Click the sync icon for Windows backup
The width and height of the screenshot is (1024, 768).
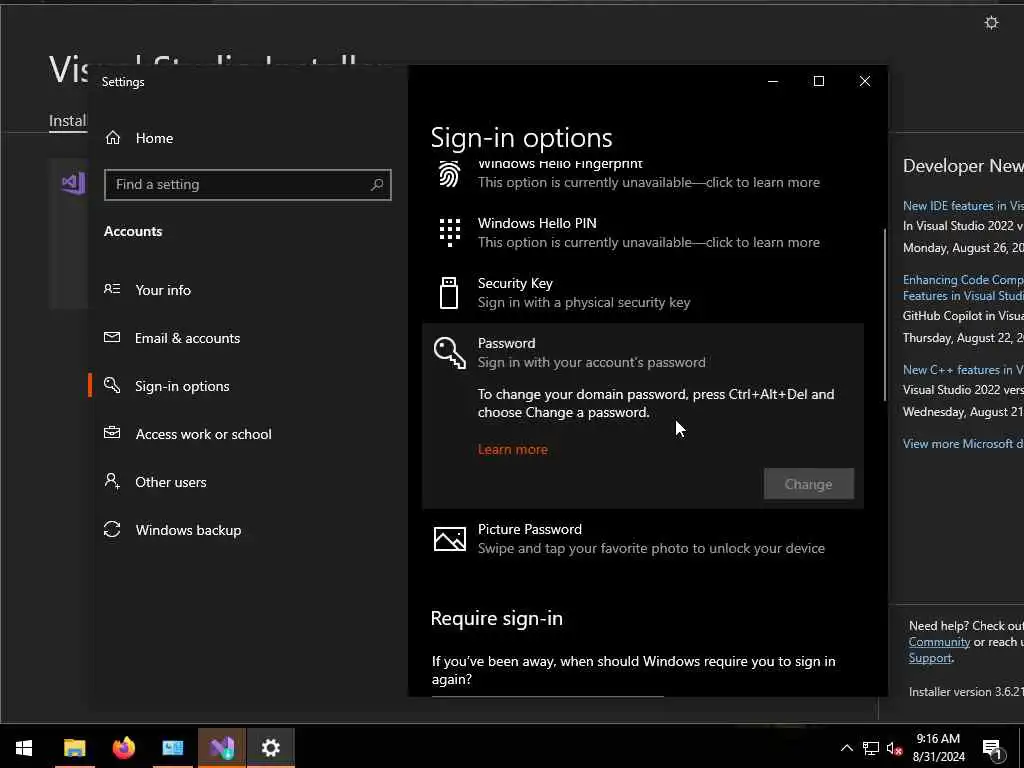(112, 529)
